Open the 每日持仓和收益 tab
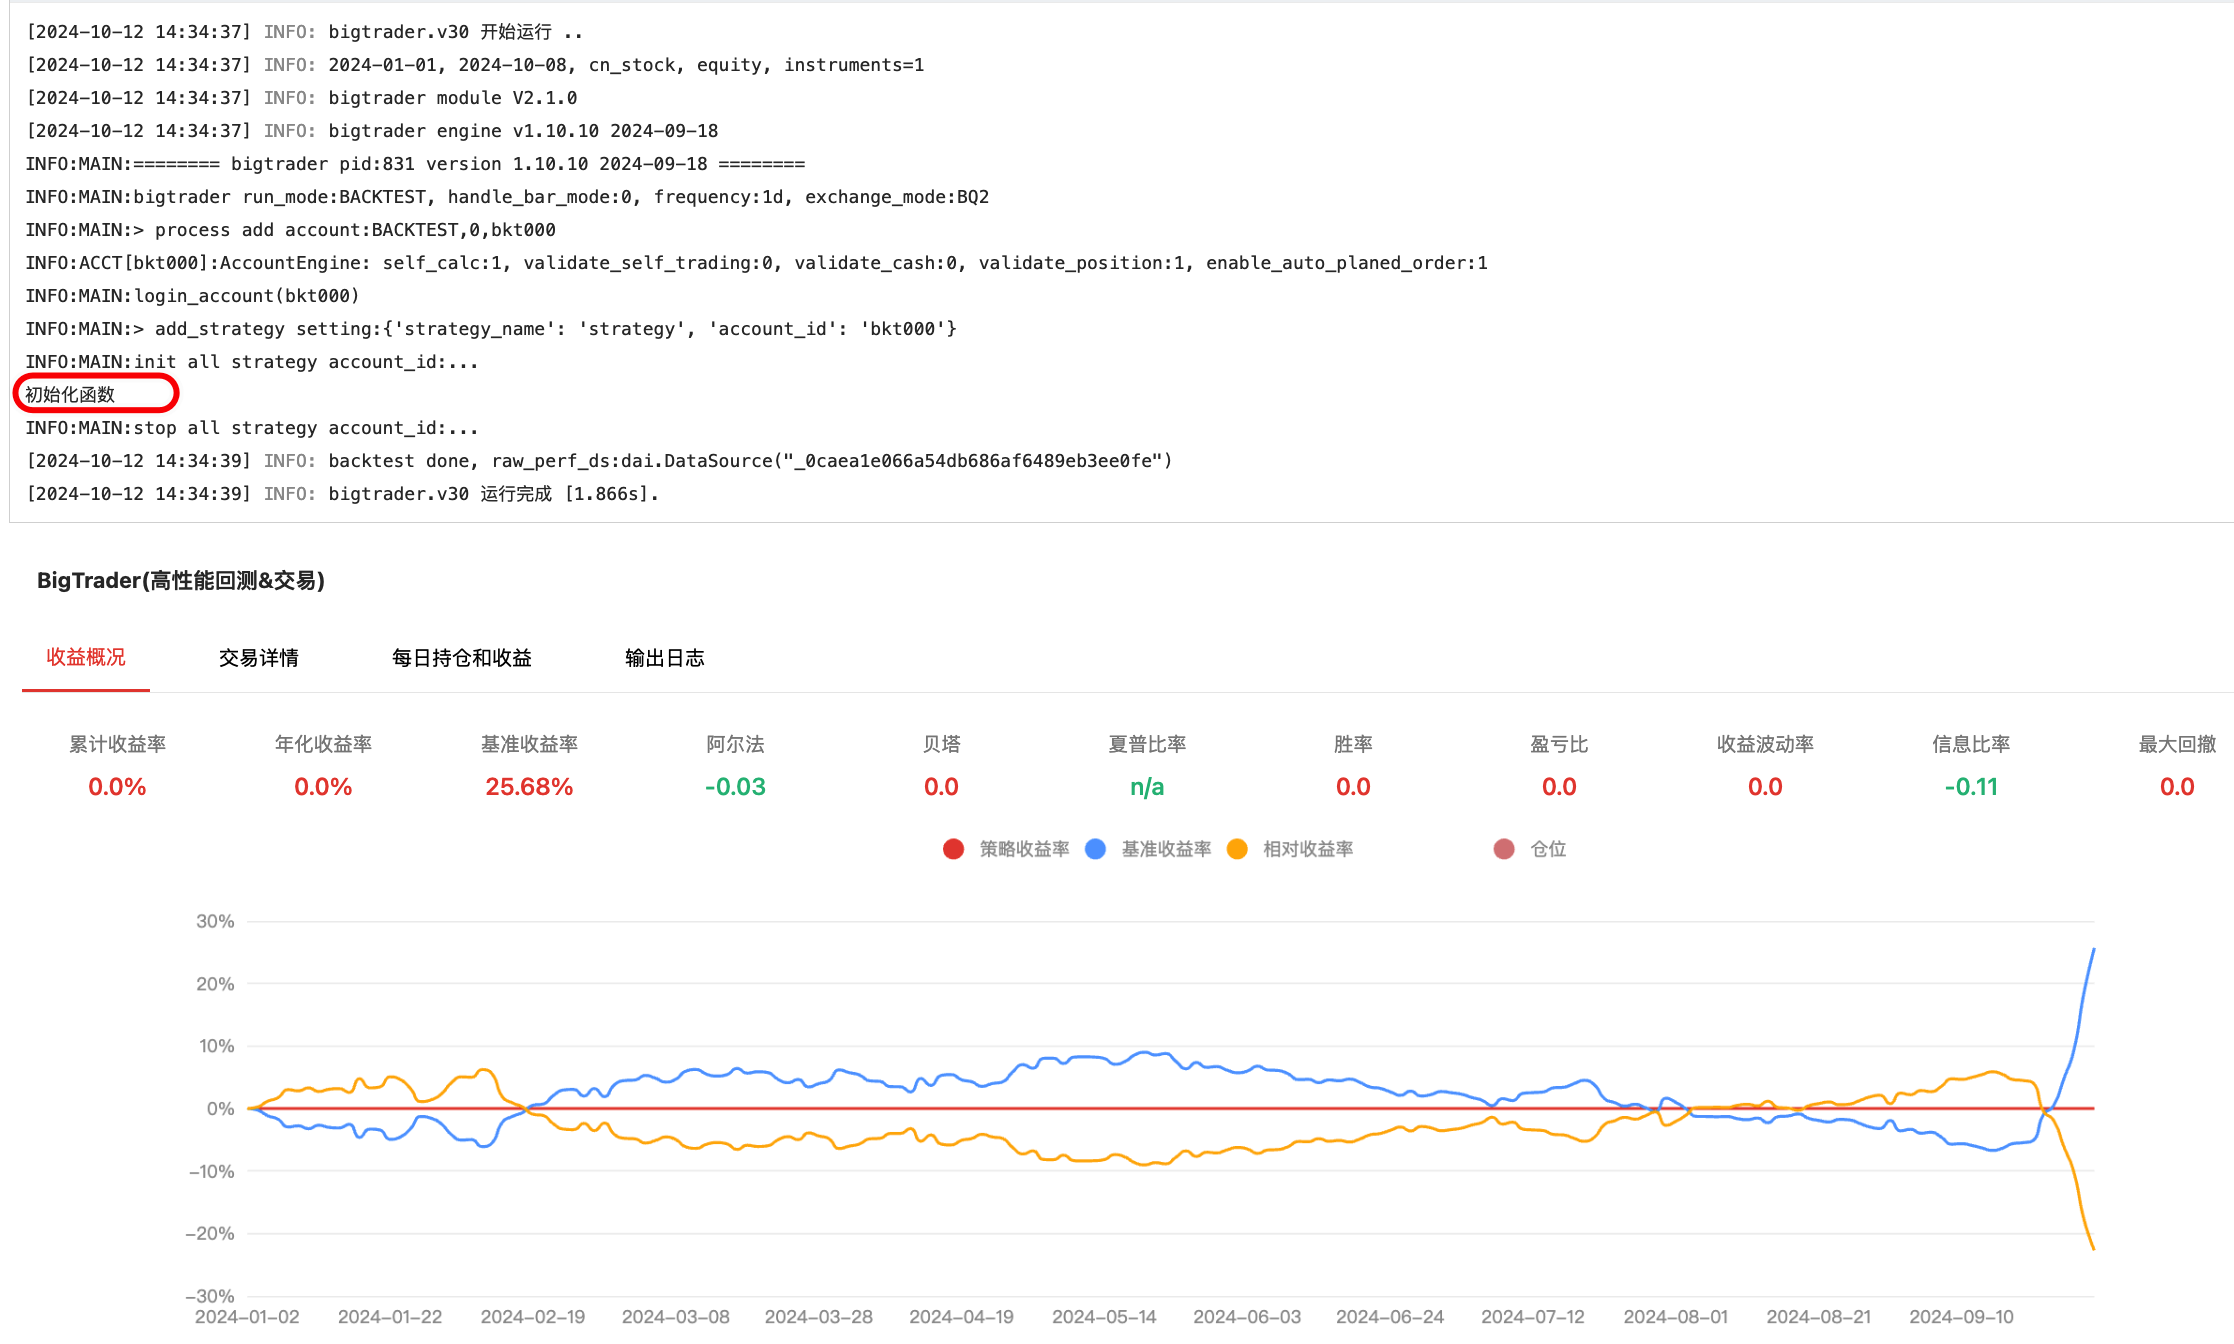The image size is (2234, 1344). coord(462,657)
